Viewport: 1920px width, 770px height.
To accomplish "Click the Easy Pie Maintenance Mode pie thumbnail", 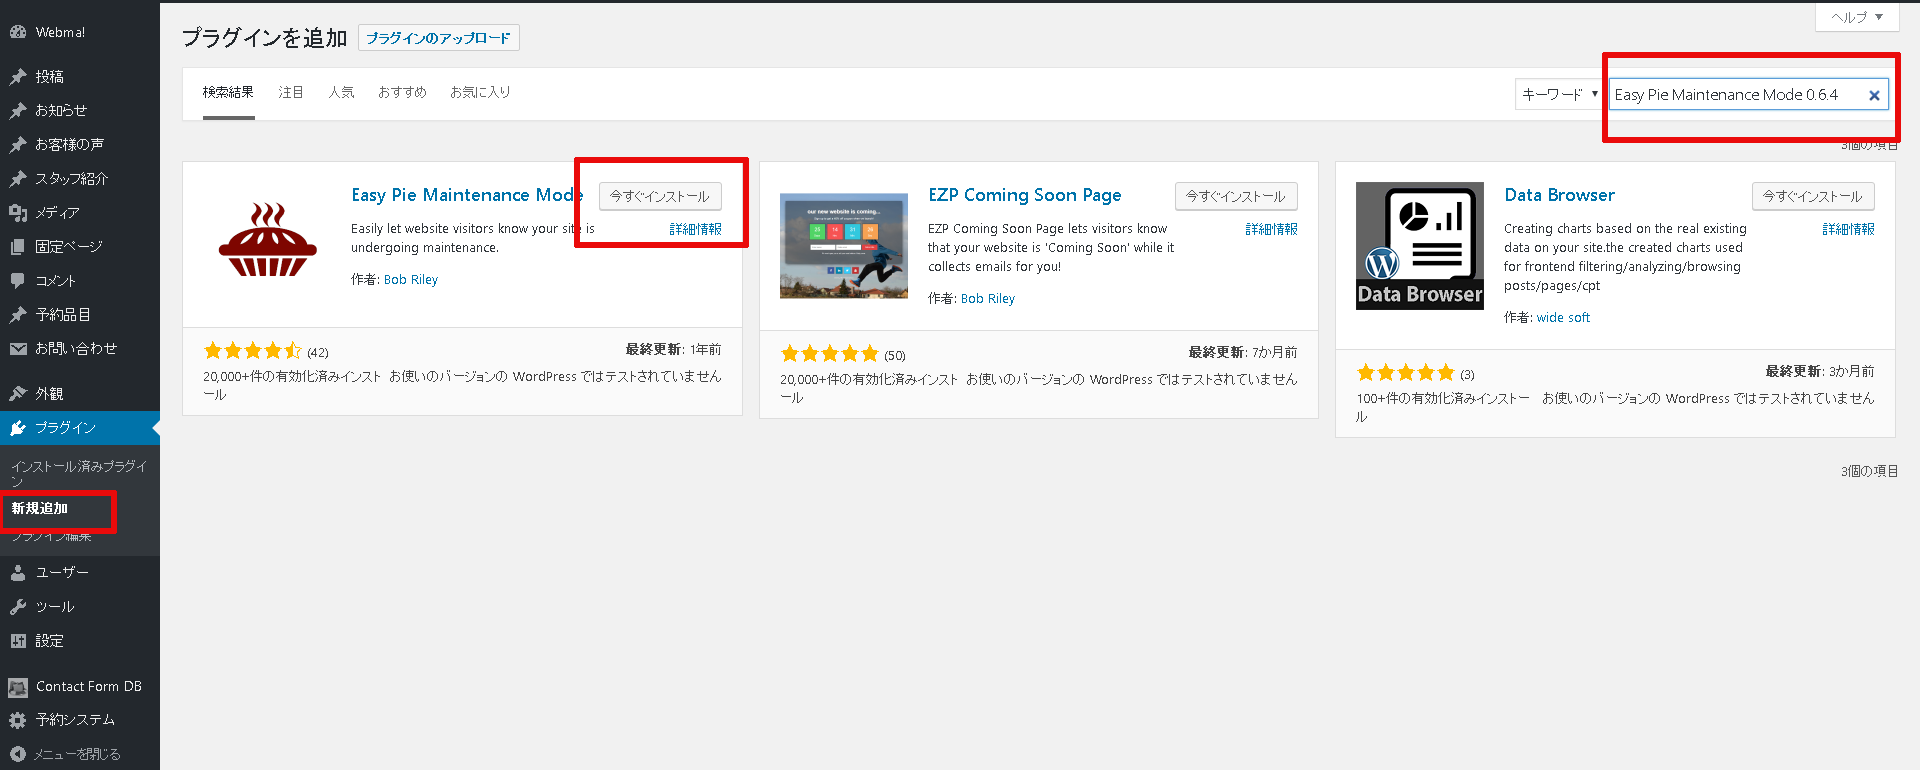I will pos(268,241).
